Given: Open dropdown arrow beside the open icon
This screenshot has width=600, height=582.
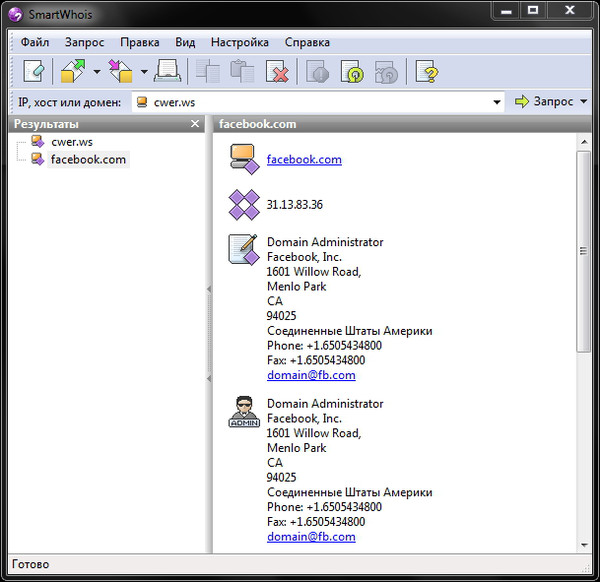Looking at the screenshot, I should pyautogui.click(x=96, y=71).
